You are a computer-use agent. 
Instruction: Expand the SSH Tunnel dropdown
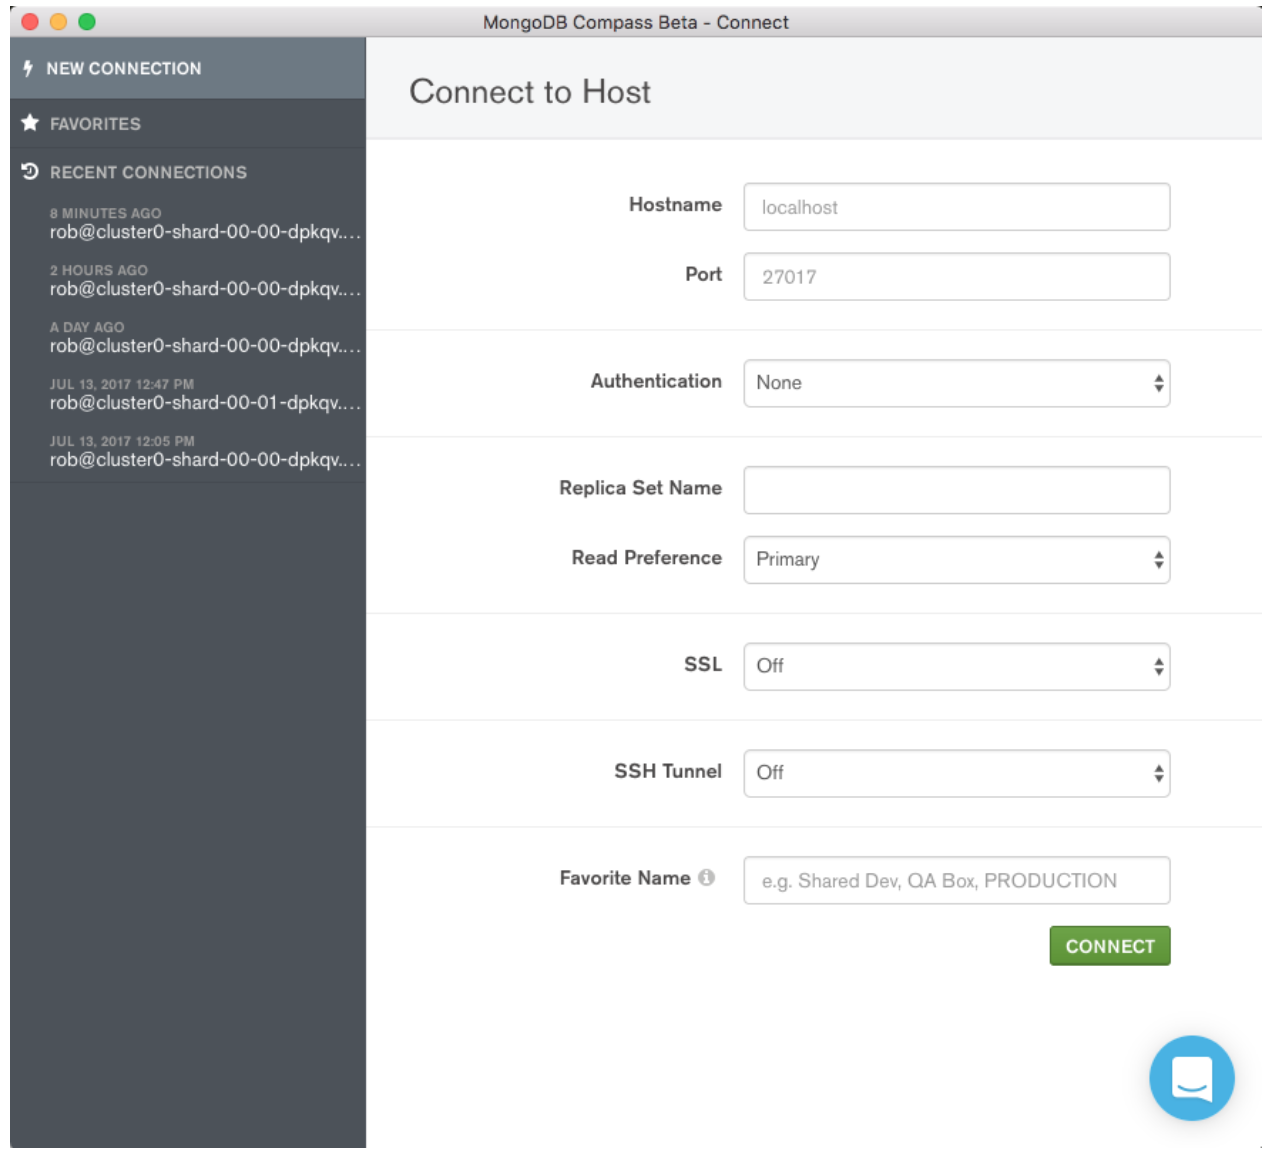[x=956, y=773]
